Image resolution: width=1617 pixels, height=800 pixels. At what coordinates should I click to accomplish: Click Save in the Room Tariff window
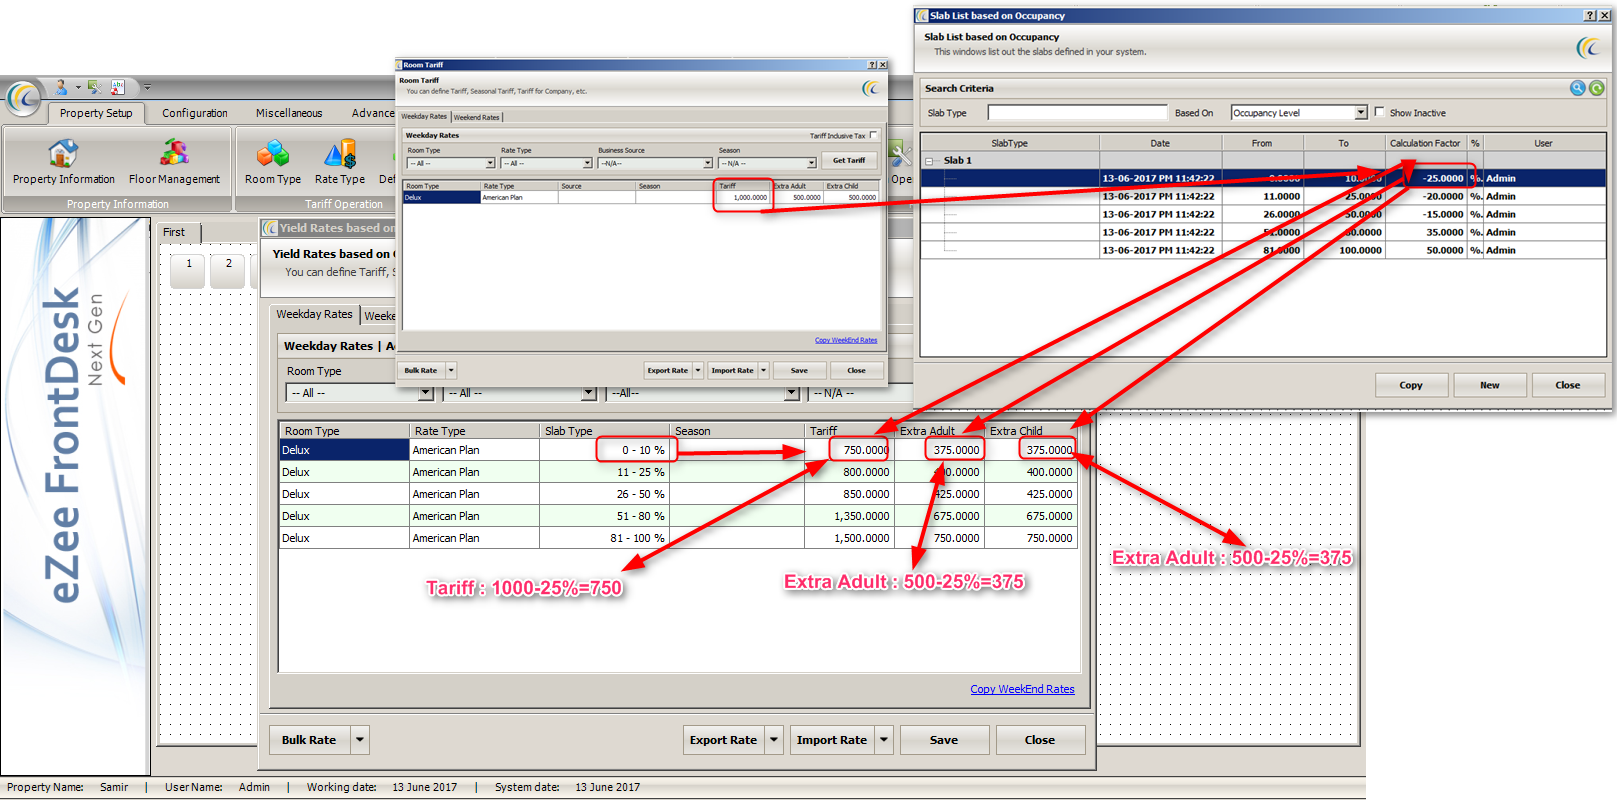pos(799,370)
